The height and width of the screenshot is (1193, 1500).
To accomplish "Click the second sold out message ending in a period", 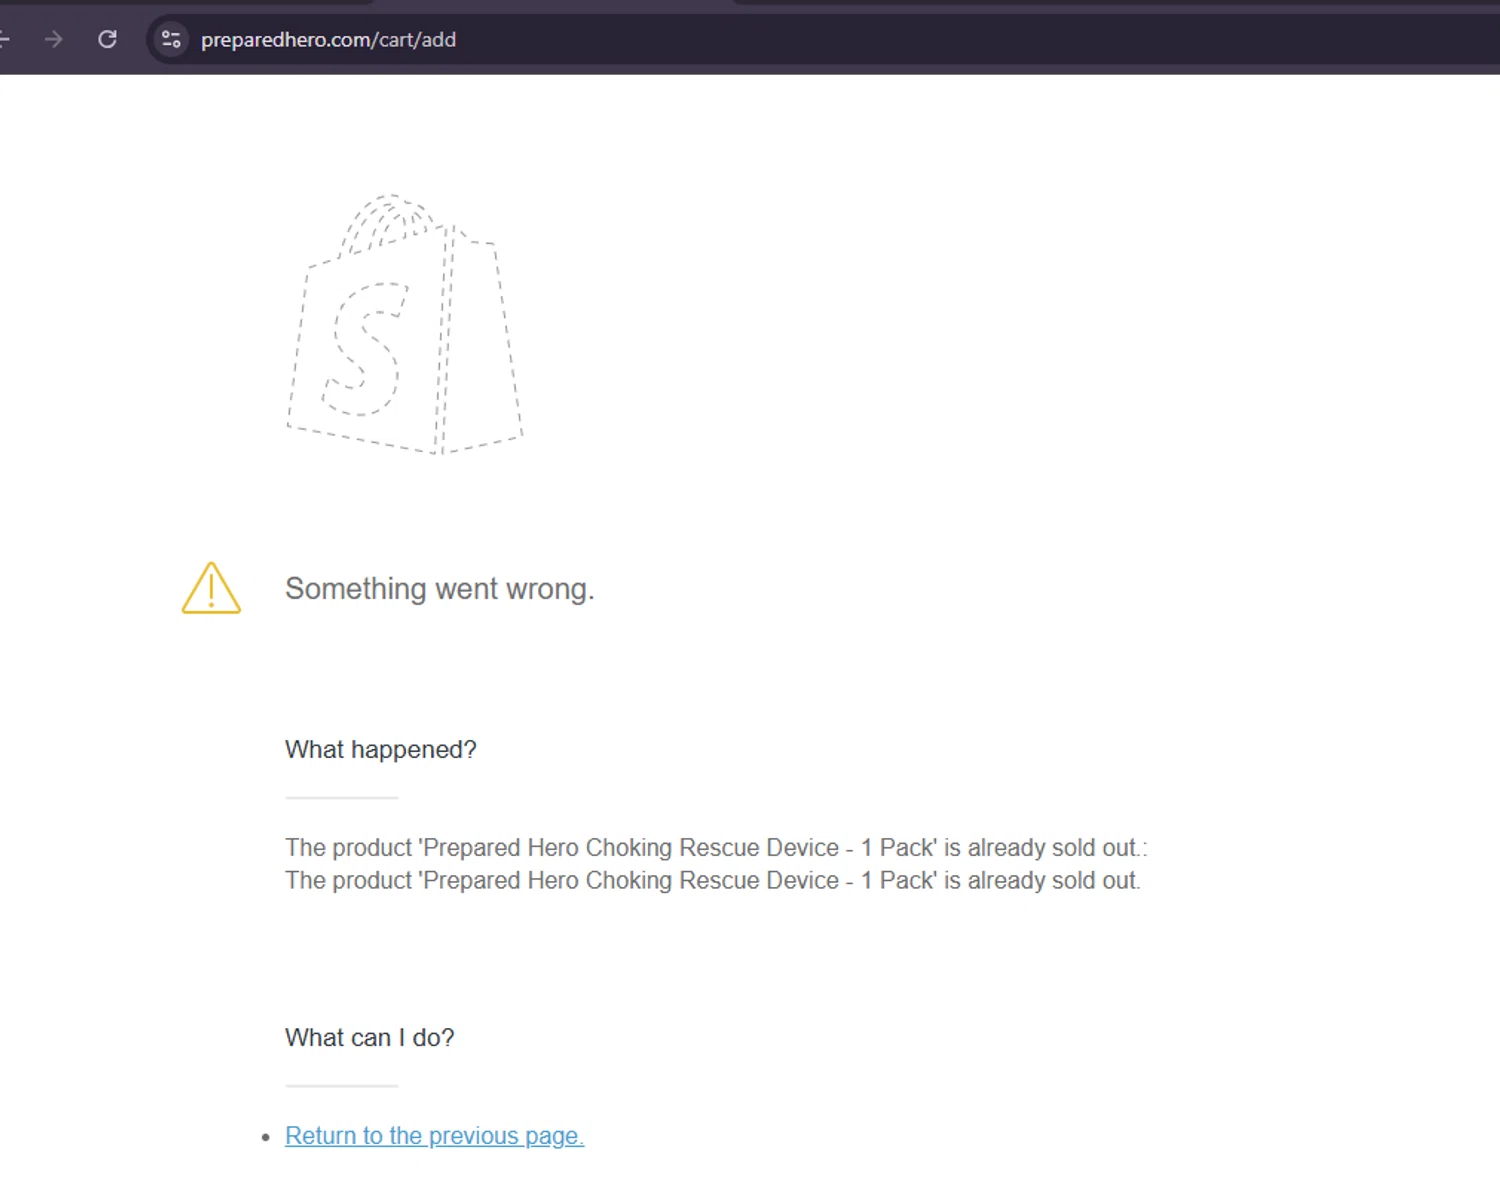I will point(713,880).
